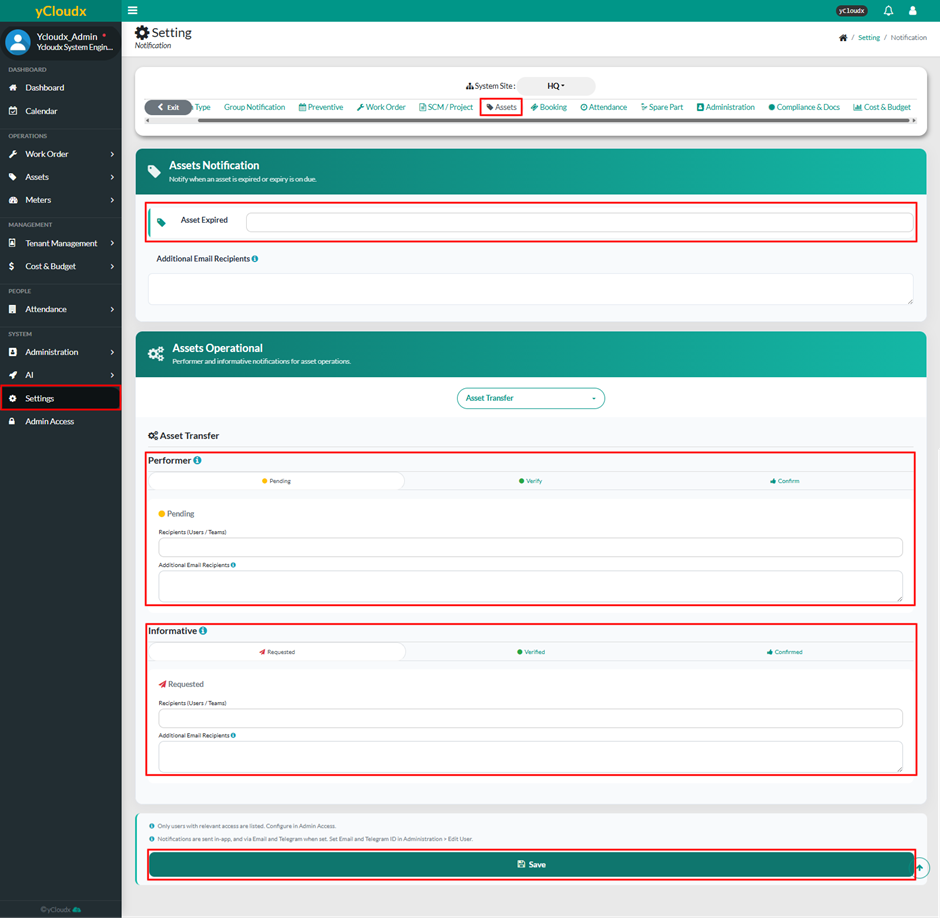The height and width of the screenshot is (919, 940).
Task: Select the Performer Pending stage tab
Action: pyautogui.click(x=276, y=481)
